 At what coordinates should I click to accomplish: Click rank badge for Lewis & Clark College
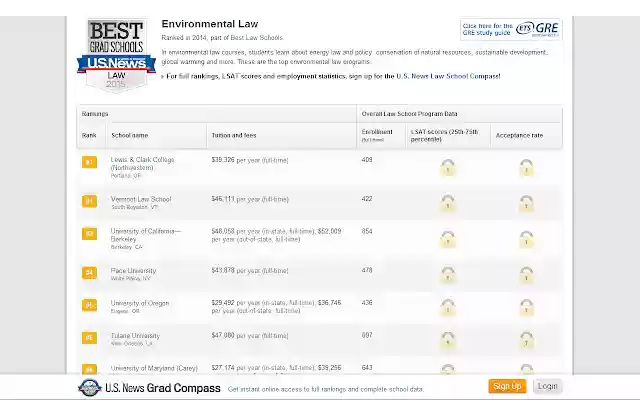click(x=89, y=162)
